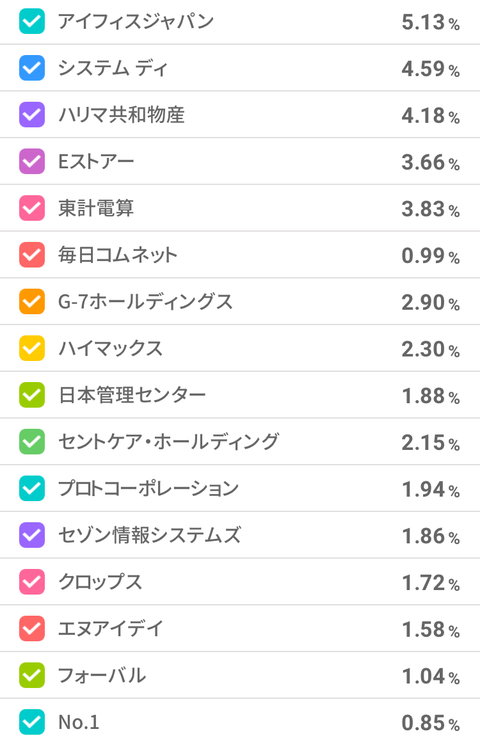Select the アイフィスジャパン stock name
Image resolution: width=480 pixels, height=736 pixels.
[136, 22]
